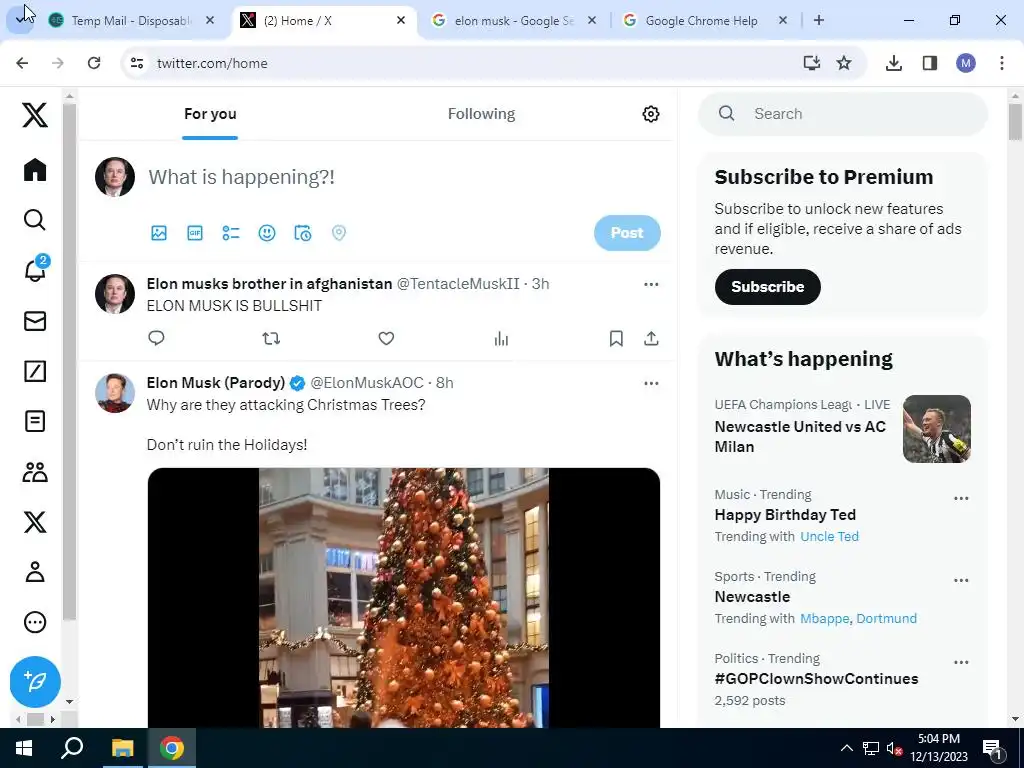Bookmark the TentacleMuskII post

(616, 338)
